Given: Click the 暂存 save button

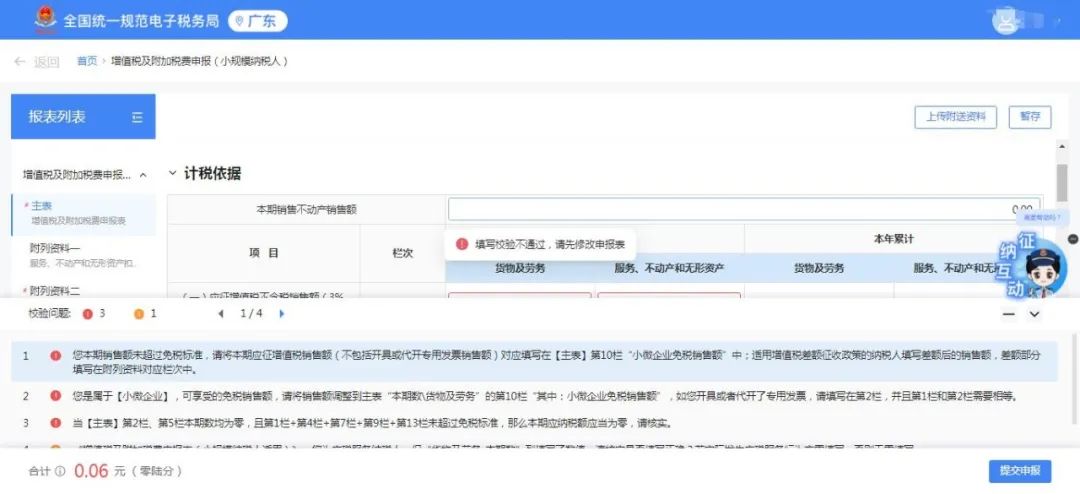Looking at the screenshot, I should coord(1030,117).
